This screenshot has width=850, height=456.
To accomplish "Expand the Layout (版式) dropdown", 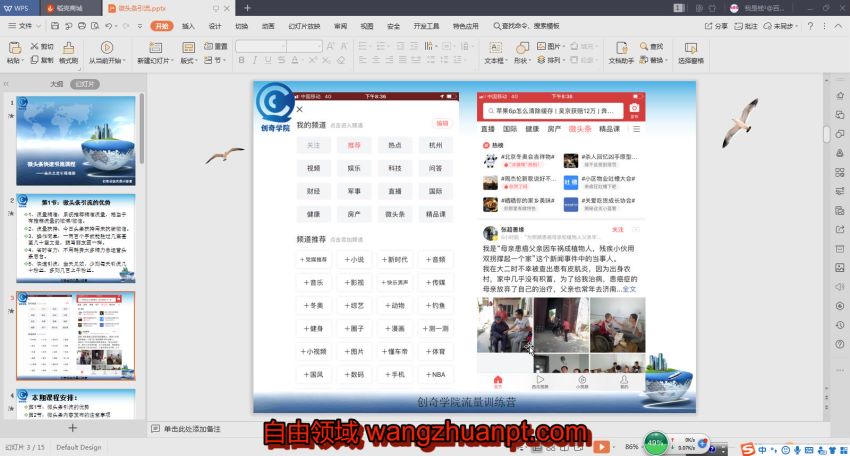I will [196, 61].
